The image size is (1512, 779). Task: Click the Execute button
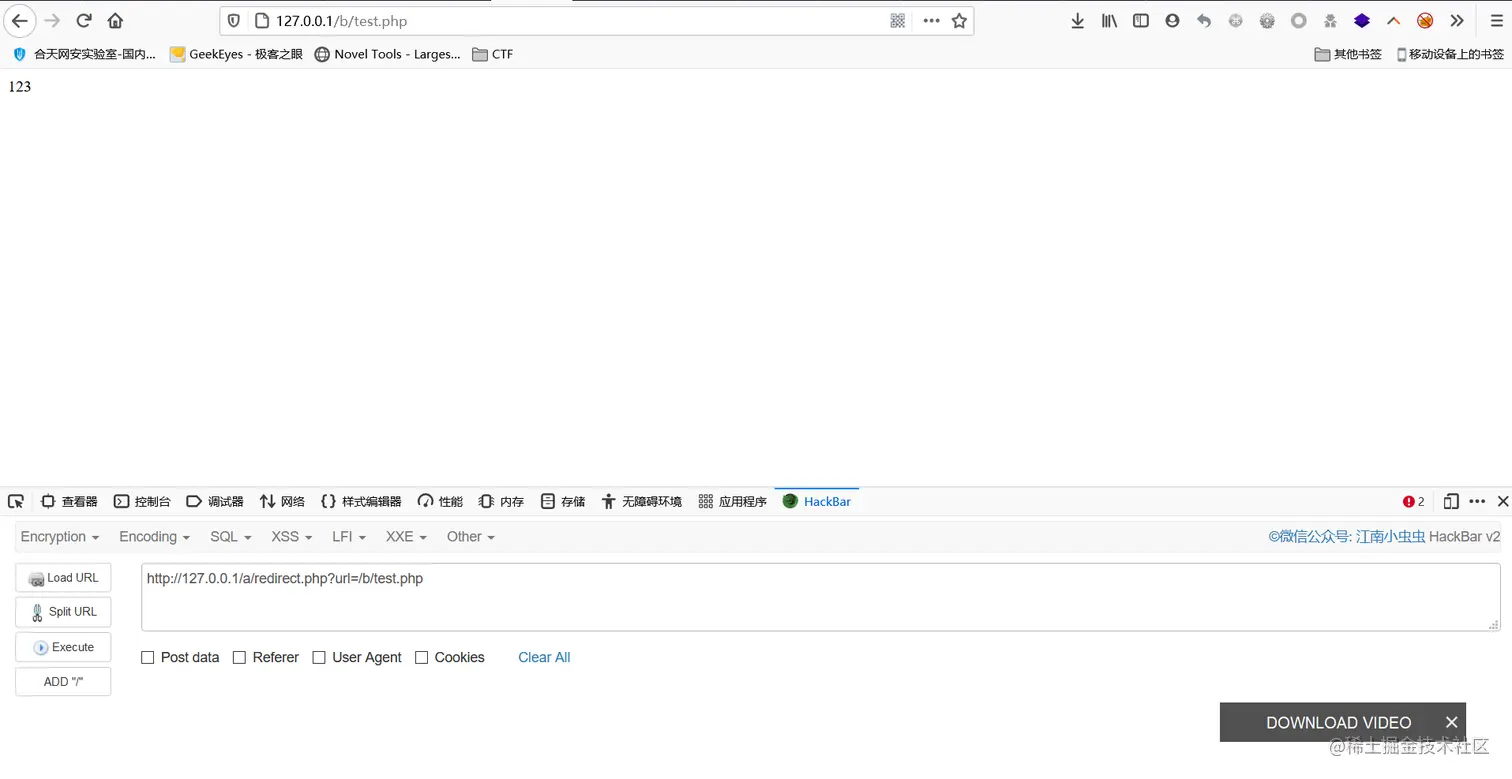coord(63,647)
